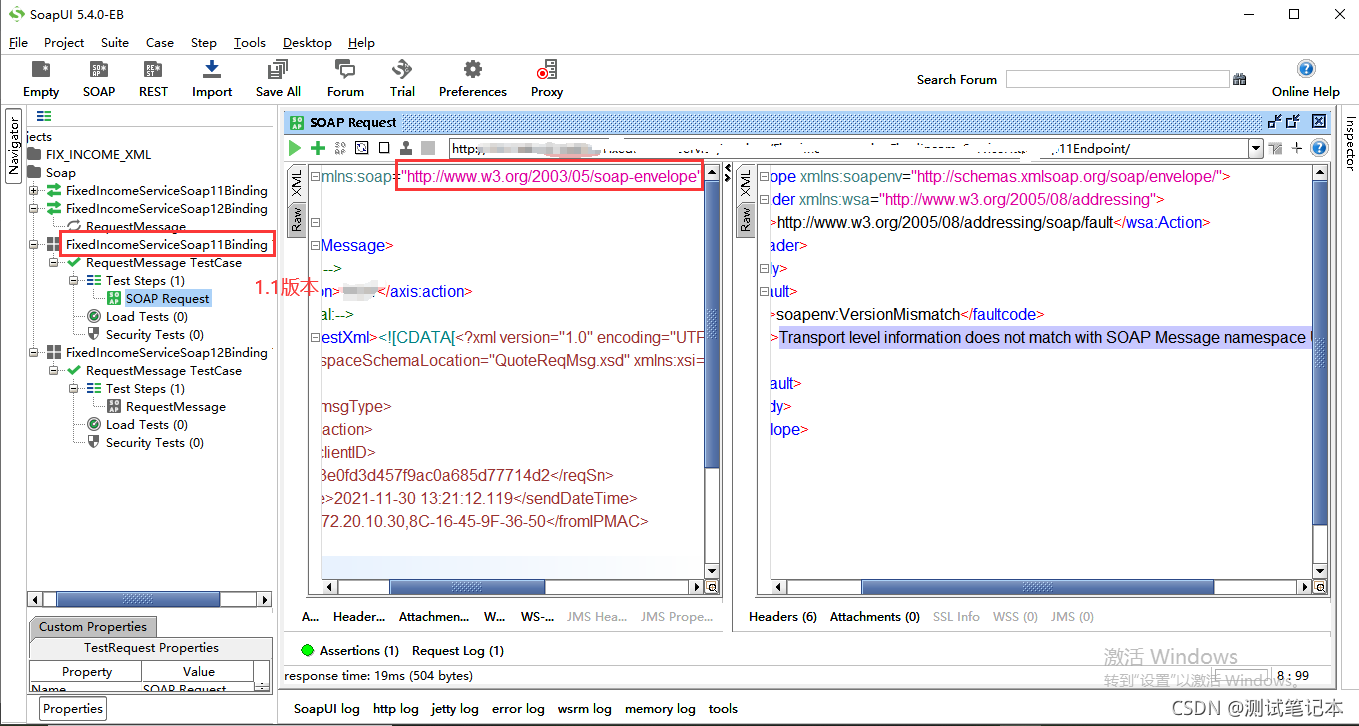Open the error log tab
1359x726 pixels.
[518, 708]
